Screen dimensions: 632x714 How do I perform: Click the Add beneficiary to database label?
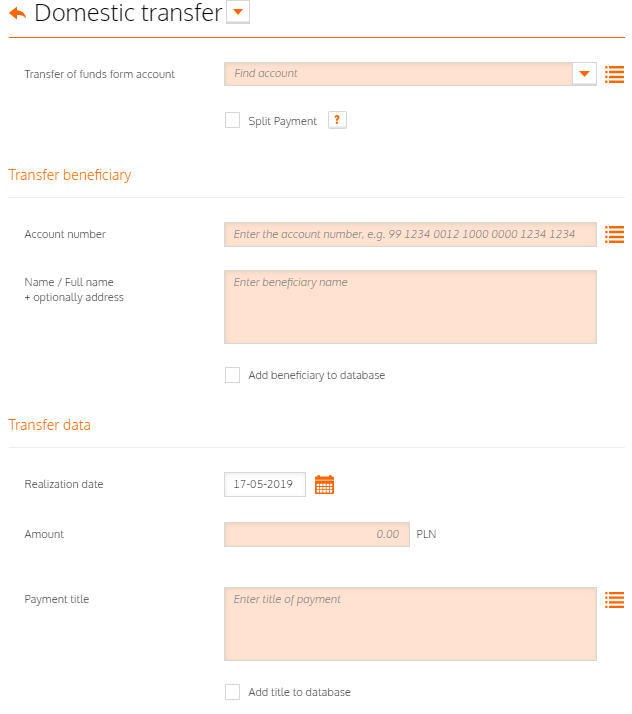[316, 375]
